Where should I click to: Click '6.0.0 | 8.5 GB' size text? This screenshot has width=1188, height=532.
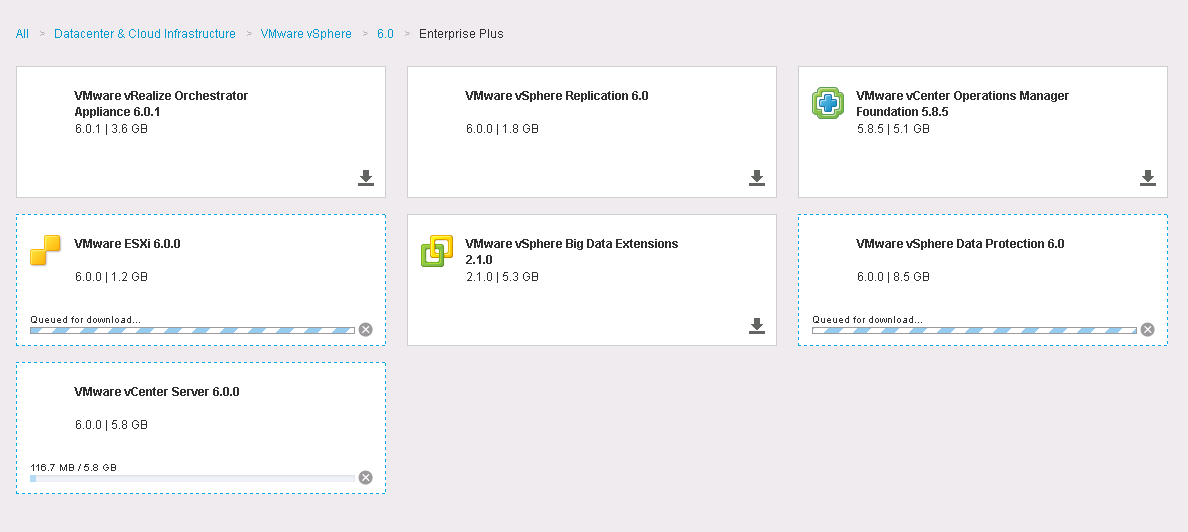pyautogui.click(x=893, y=277)
